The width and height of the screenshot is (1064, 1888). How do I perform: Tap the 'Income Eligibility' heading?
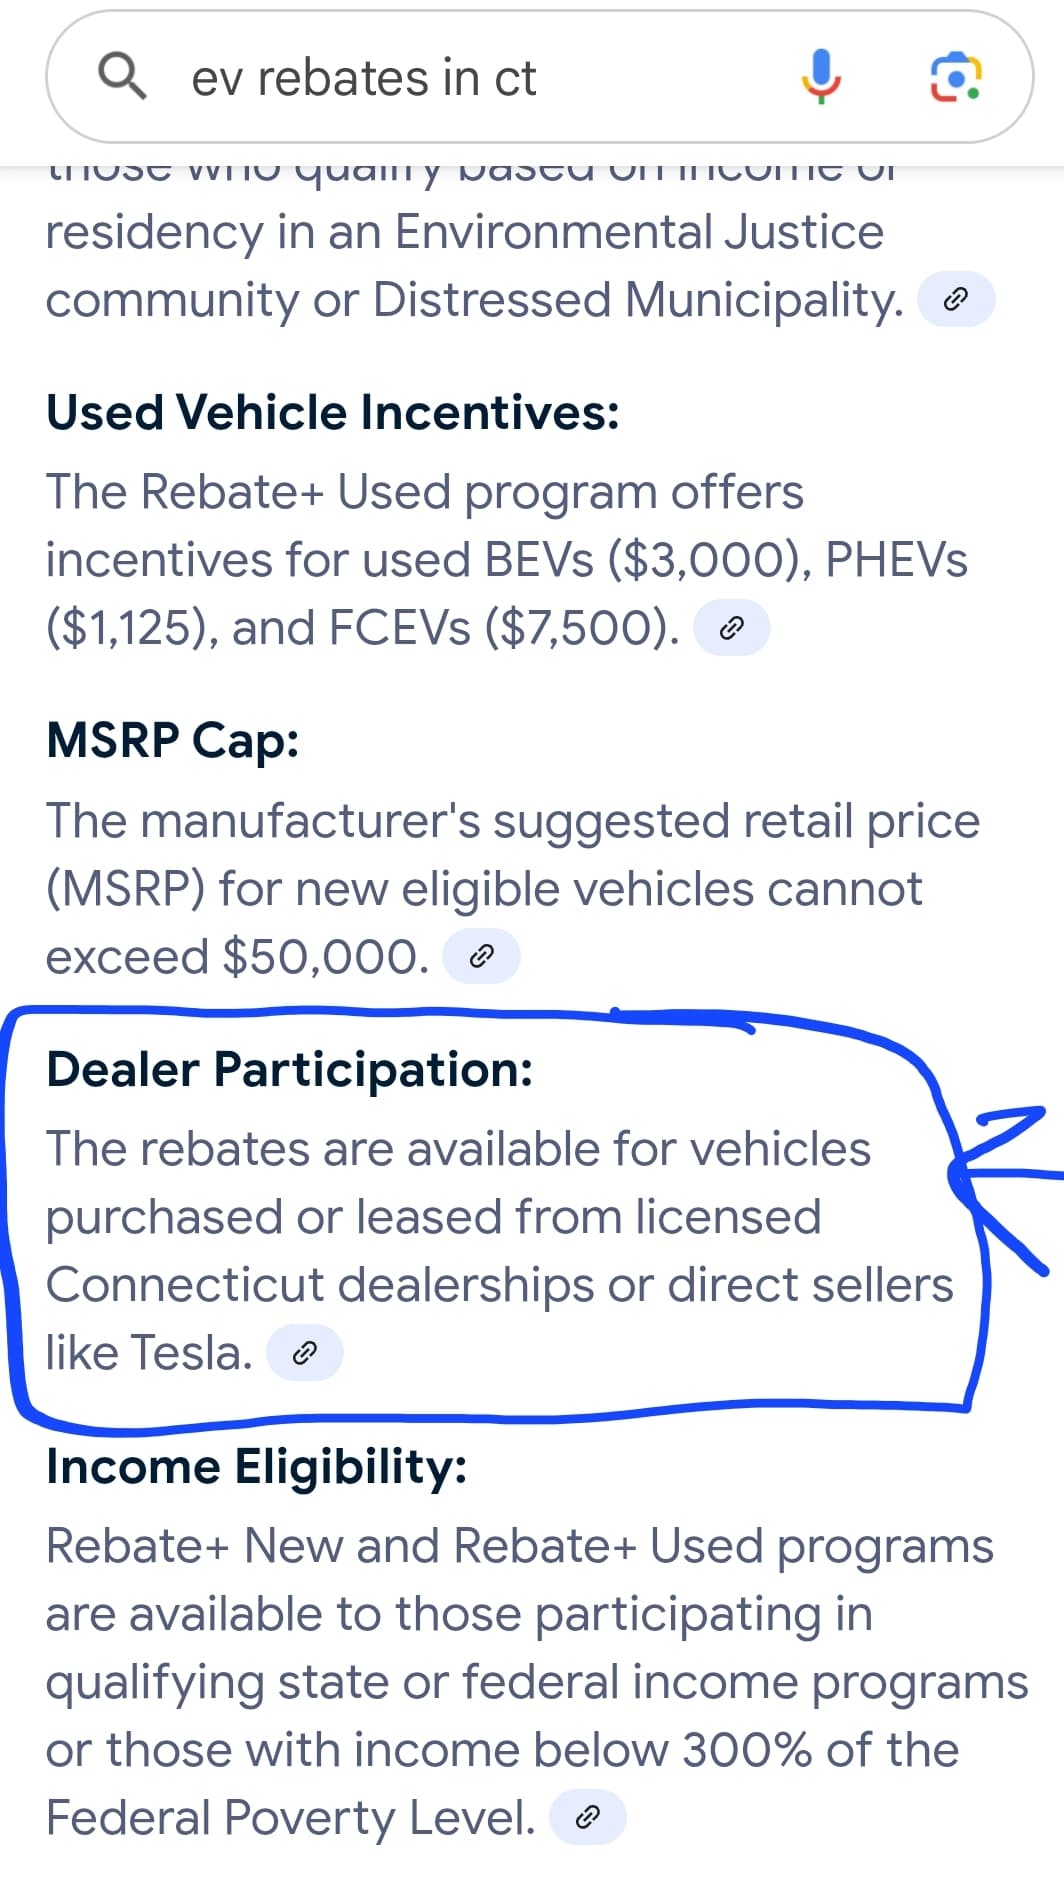pyautogui.click(x=255, y=1467)
